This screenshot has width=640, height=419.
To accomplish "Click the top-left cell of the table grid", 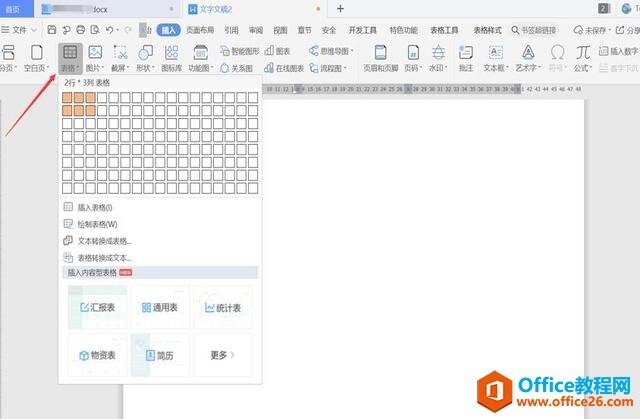I will [67, 98].
